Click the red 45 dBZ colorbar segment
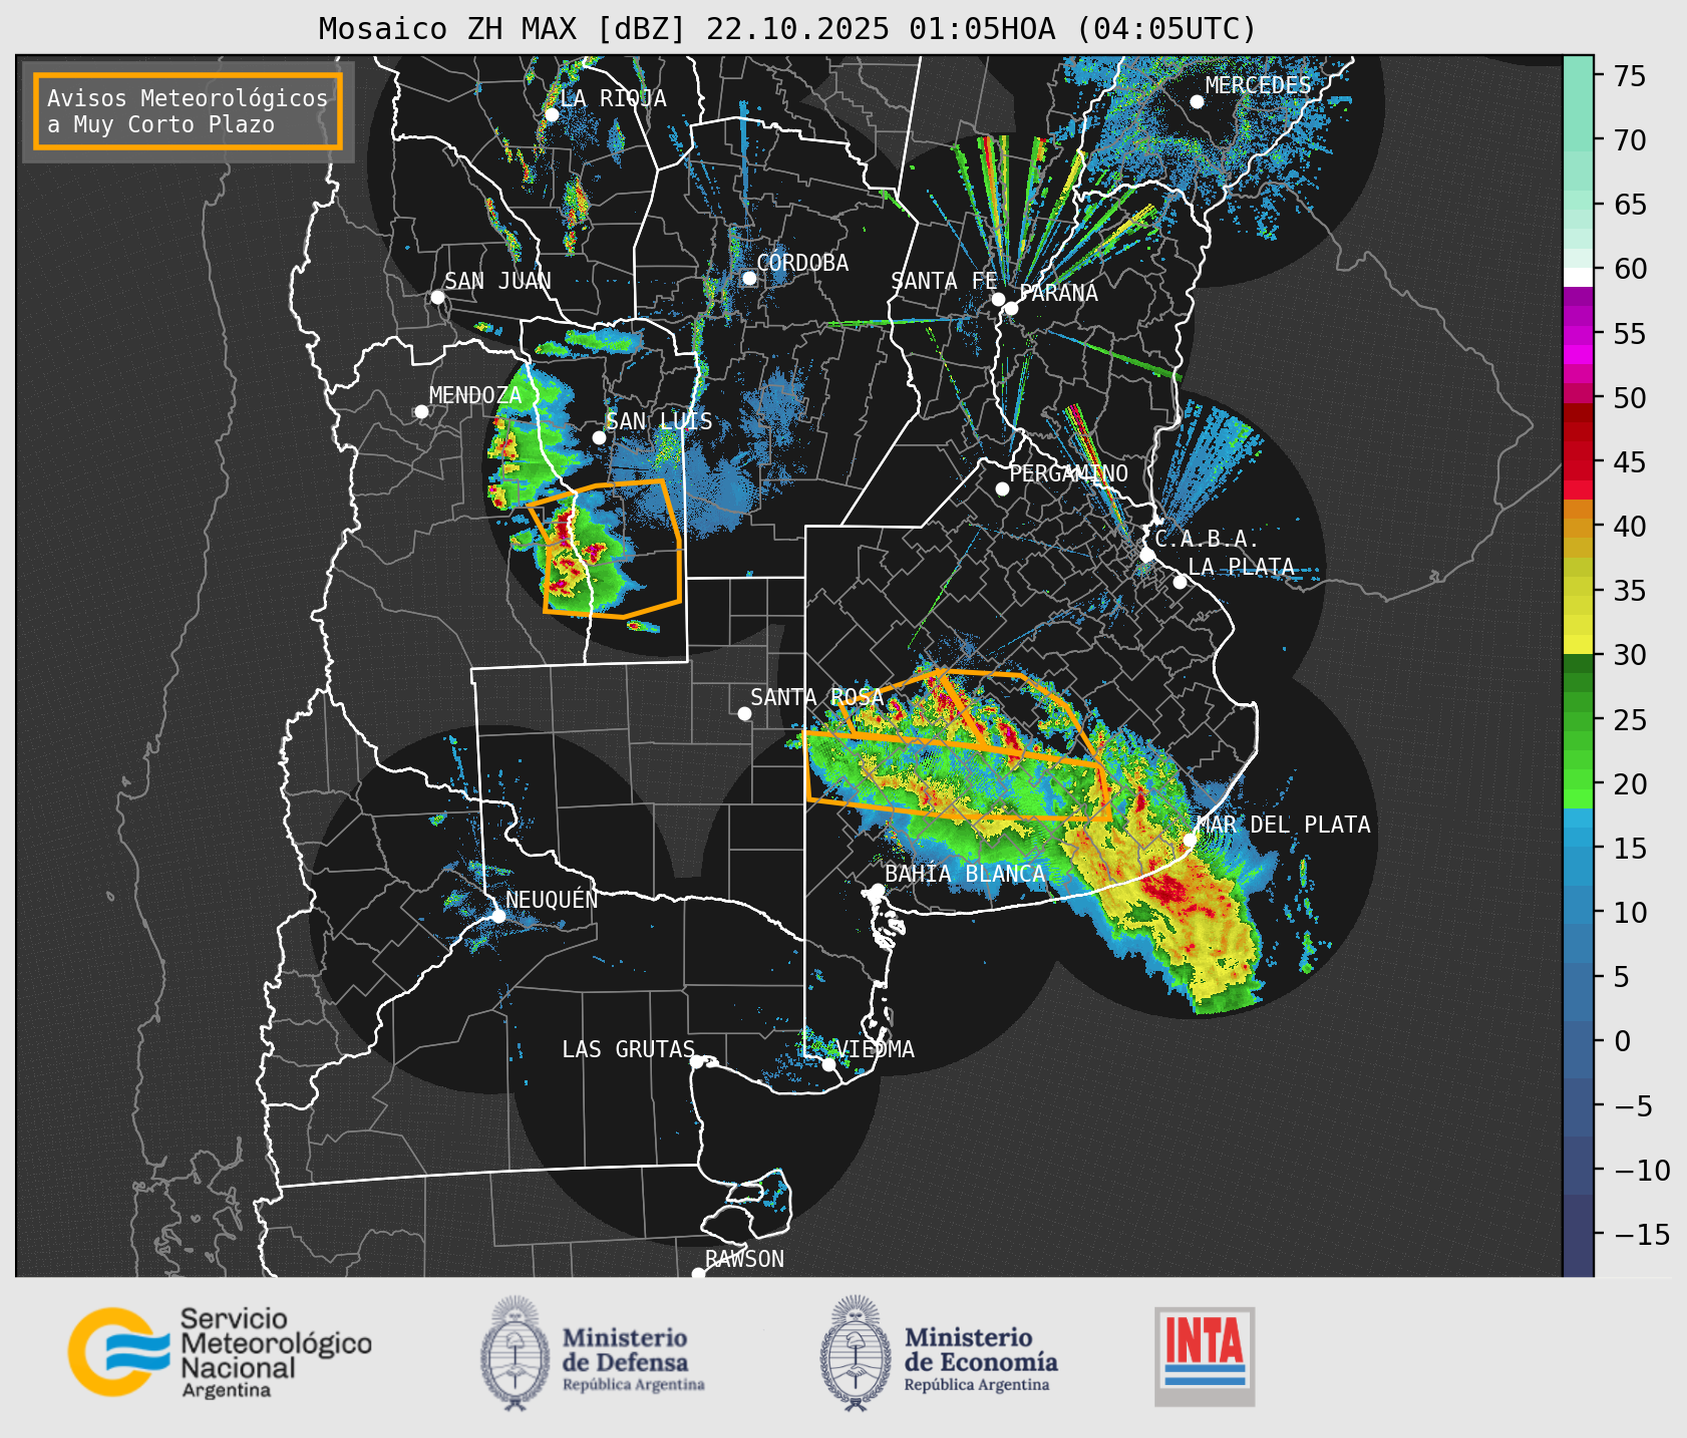 pyautogui.click(x=1578, y=462)
